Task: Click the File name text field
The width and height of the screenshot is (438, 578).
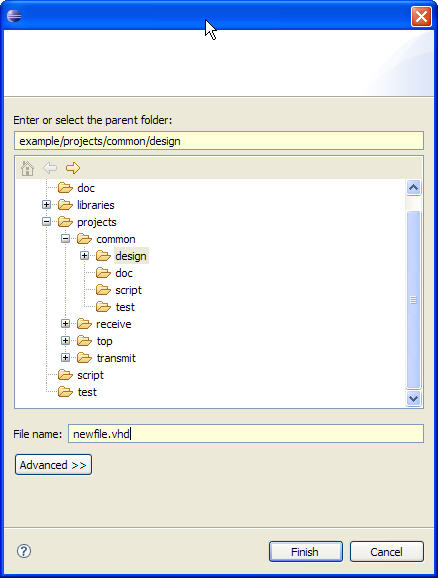Action: coord(246,434)
